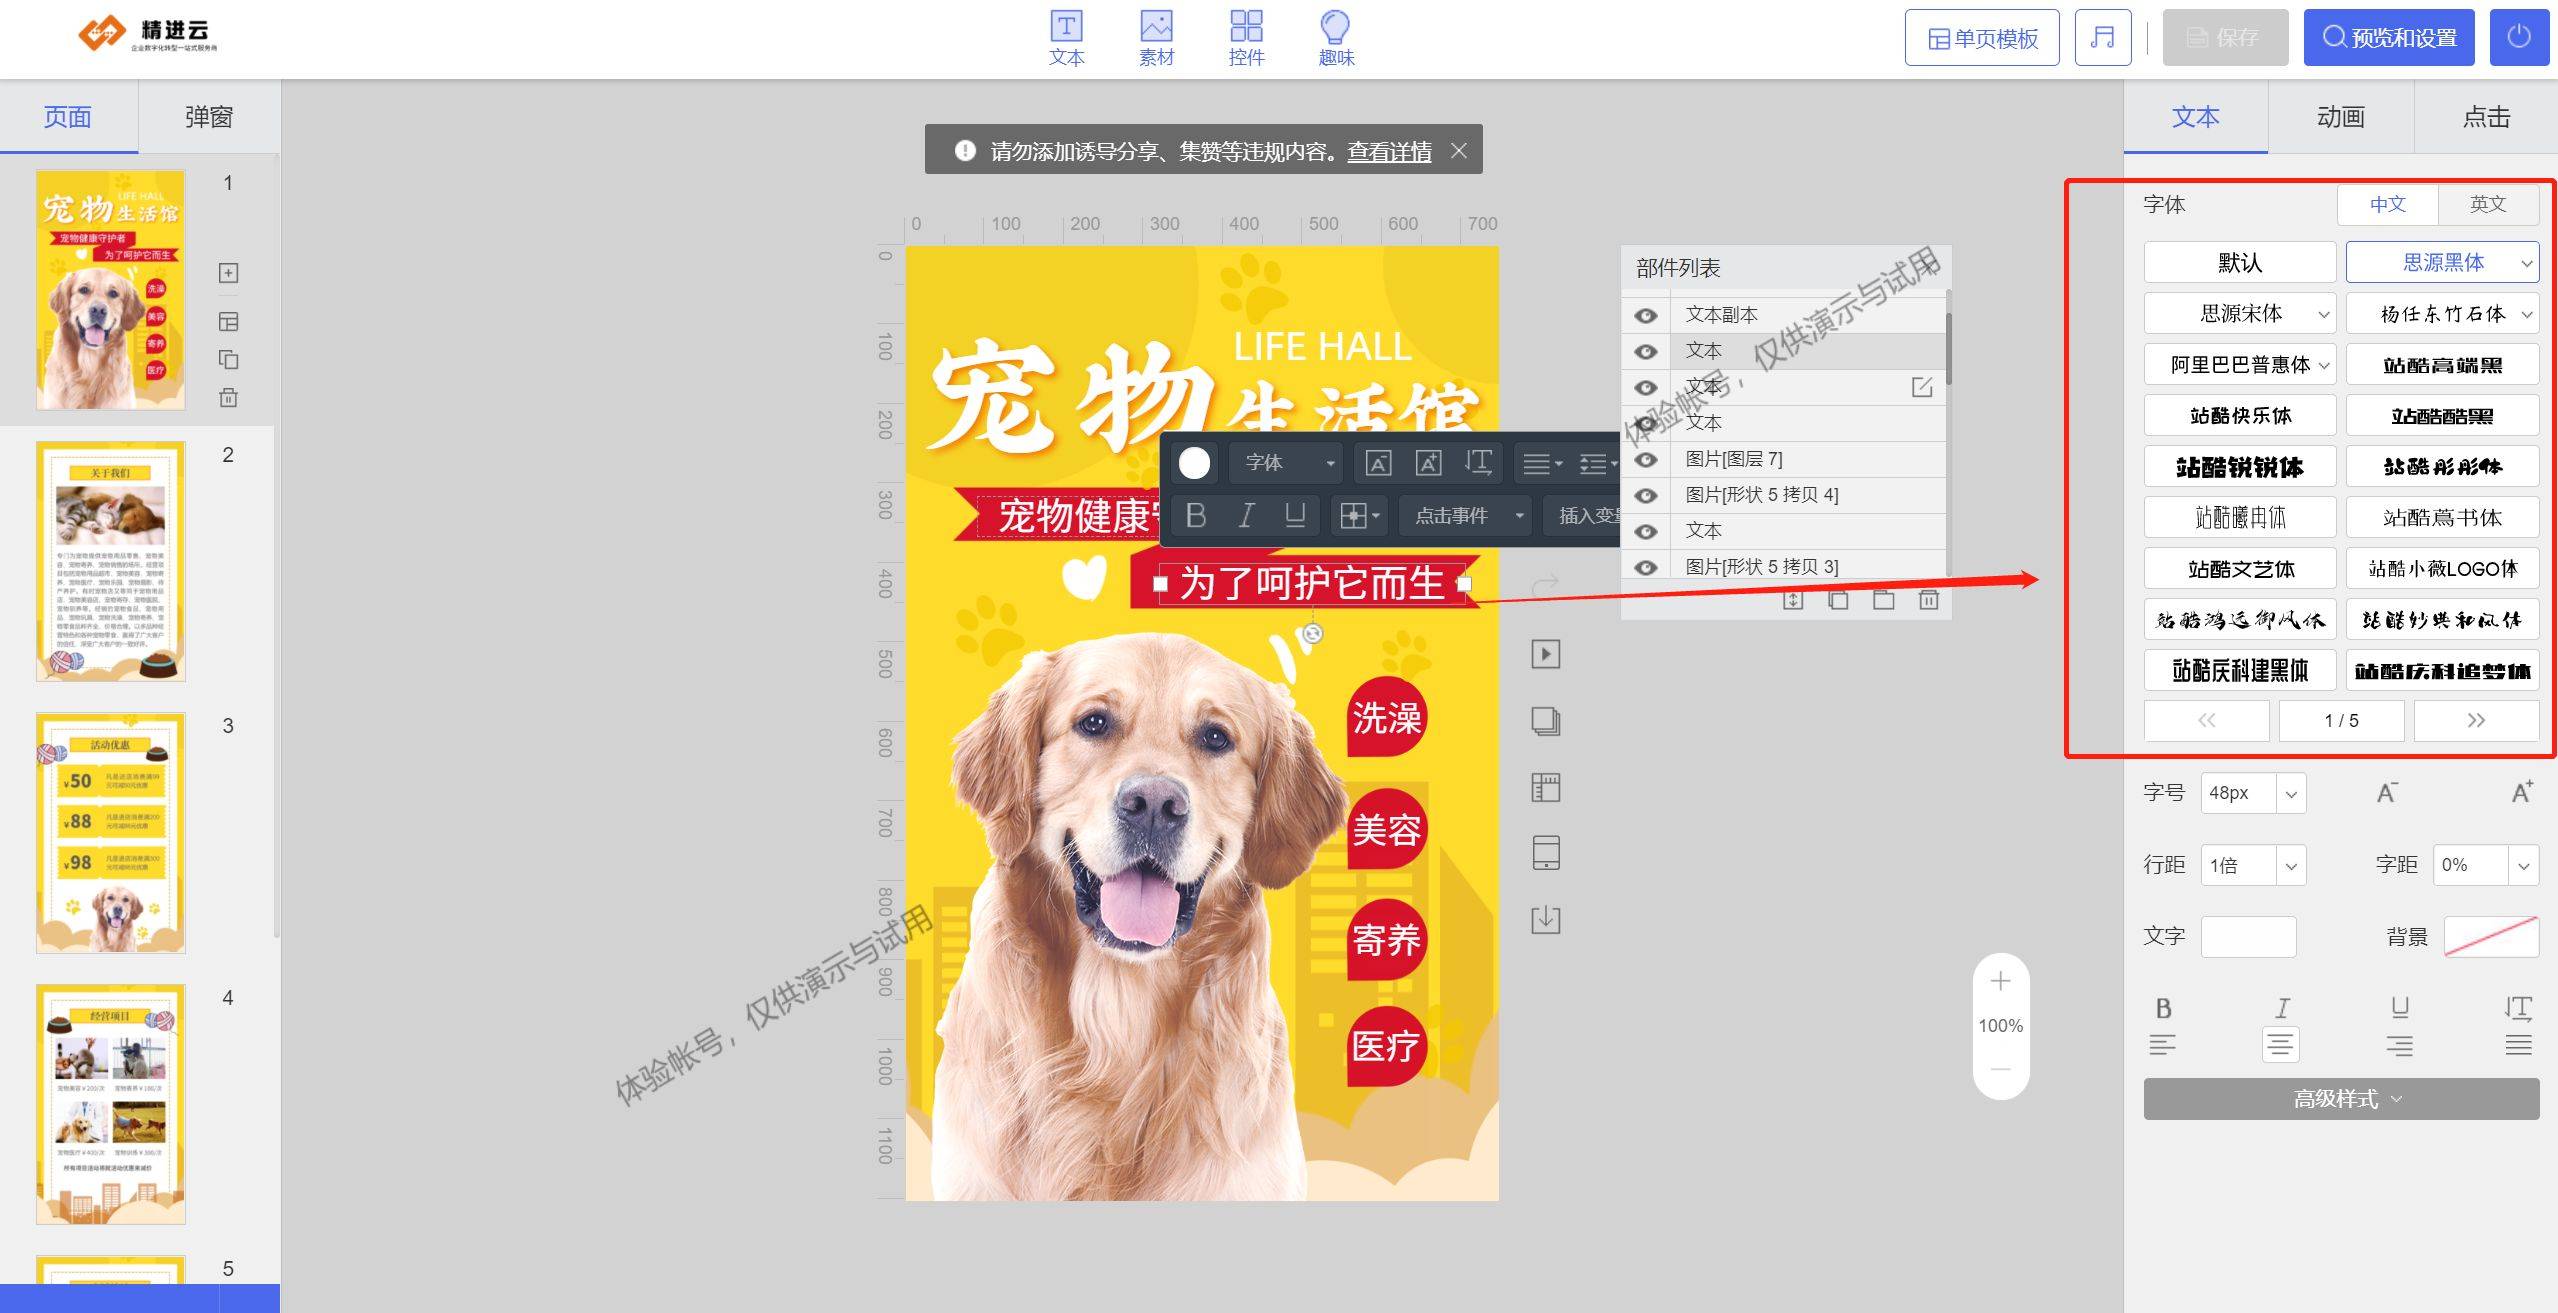Screen dimensions: 2558x1313
Task: Open 点击事件 dropdown in floating toolbar
Action: (1465, 516)
